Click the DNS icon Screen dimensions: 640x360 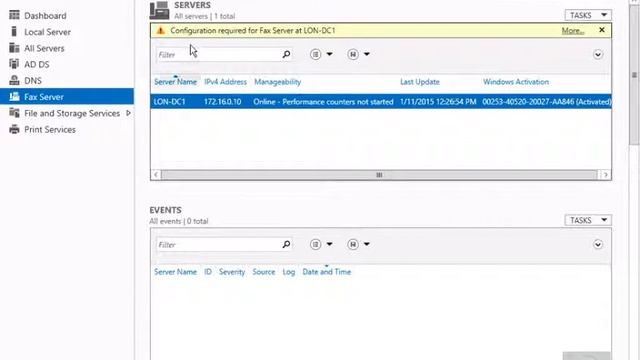pos(14,80)
